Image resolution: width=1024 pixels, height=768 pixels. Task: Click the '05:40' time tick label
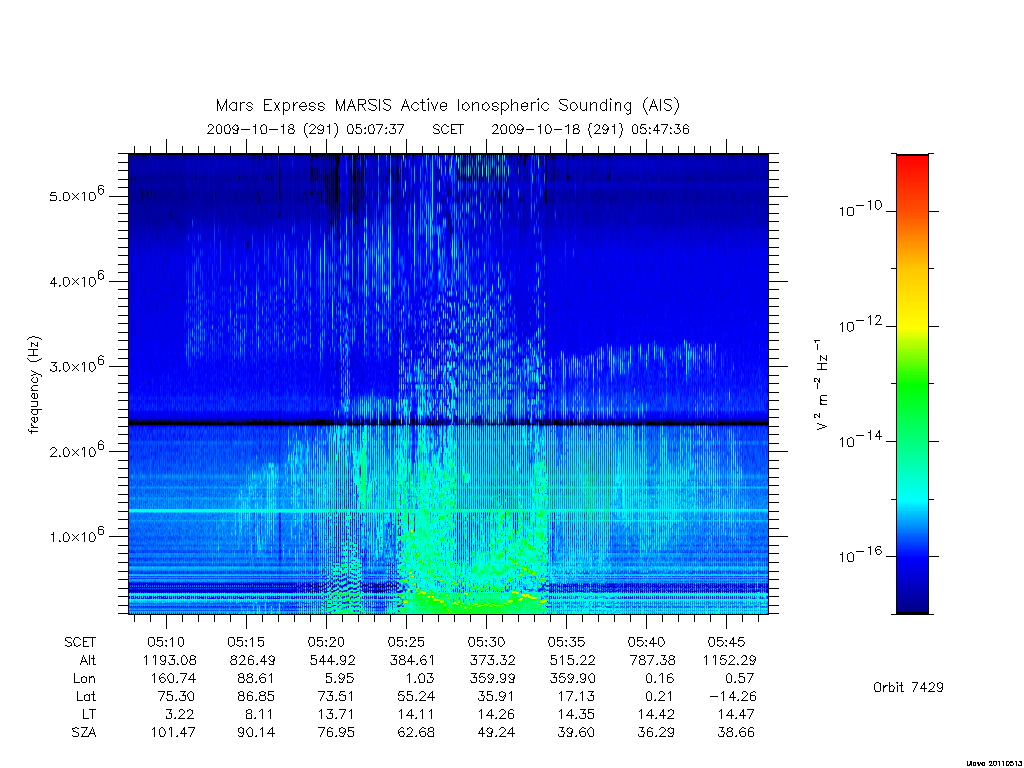pyautogui.click(x=647, y=642)
